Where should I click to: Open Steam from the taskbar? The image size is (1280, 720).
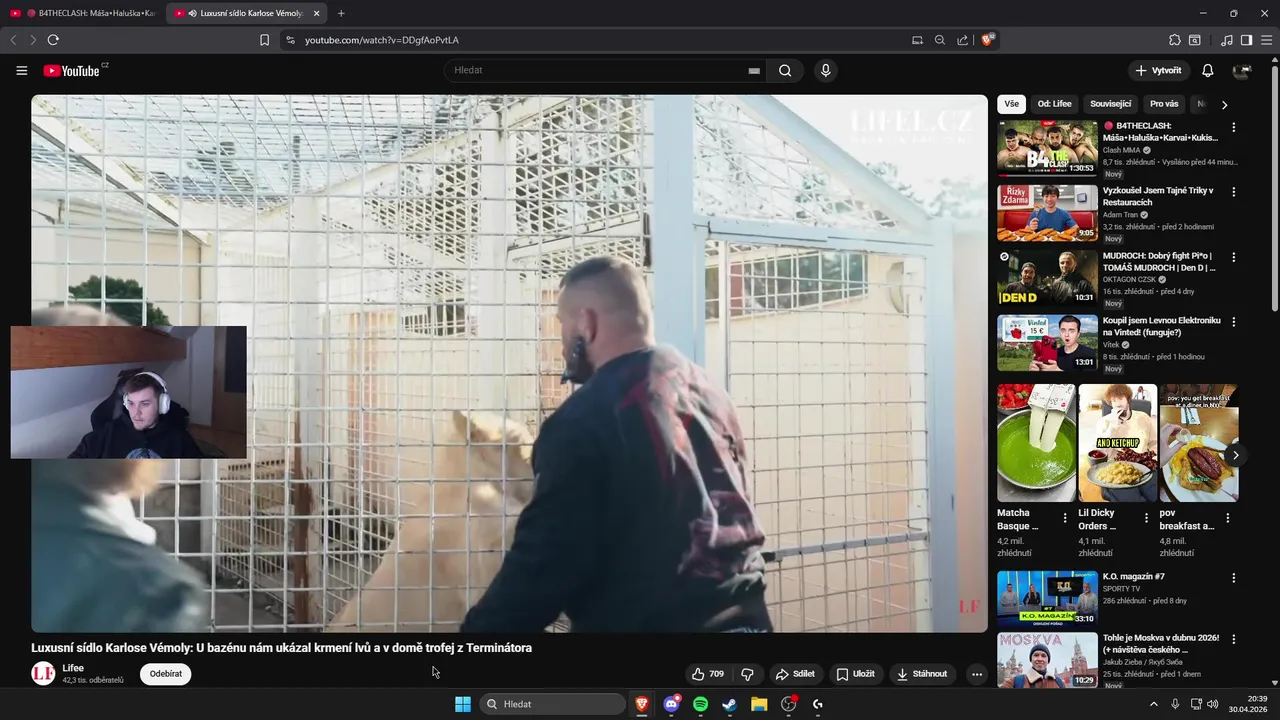tap(730, 704)
